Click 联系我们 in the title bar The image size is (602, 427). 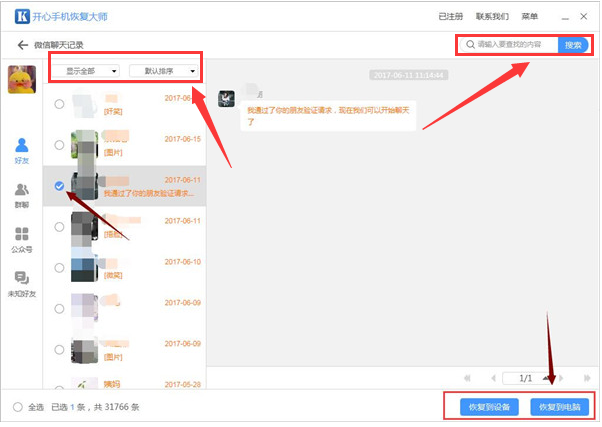pyautogui.click(x=492, y=17)
